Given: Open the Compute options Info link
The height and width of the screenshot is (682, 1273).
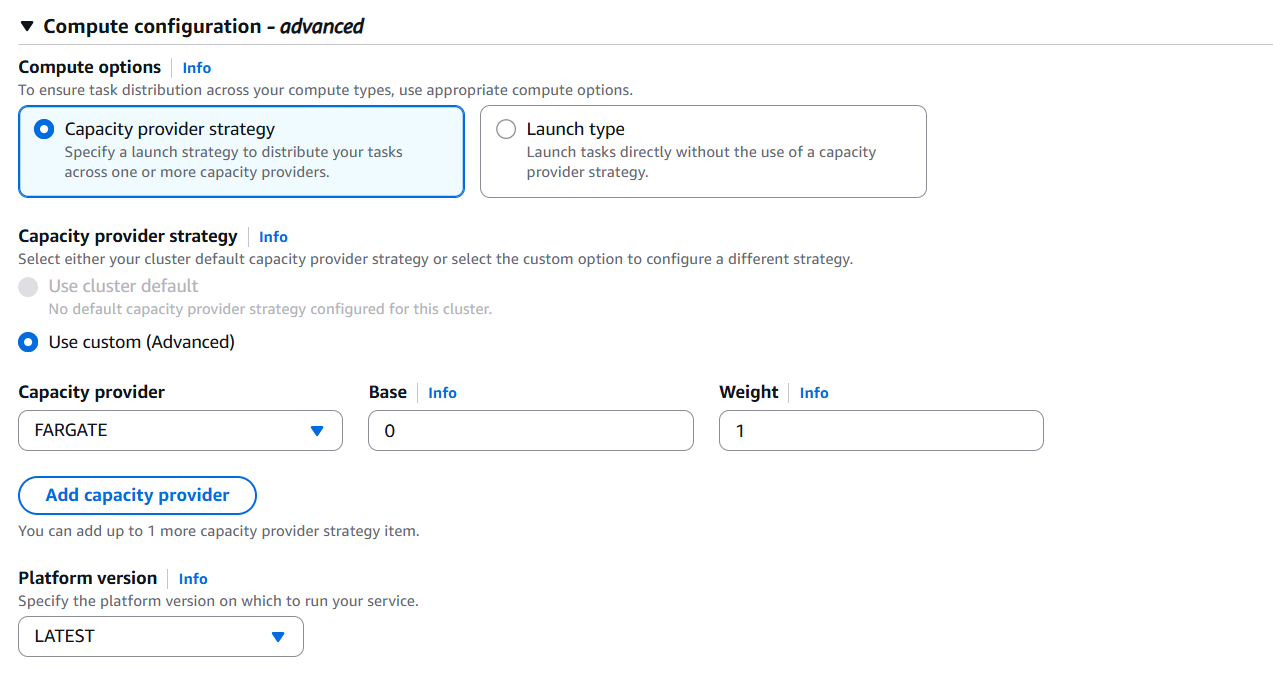Looking at the screenshot, I should 196,67.
